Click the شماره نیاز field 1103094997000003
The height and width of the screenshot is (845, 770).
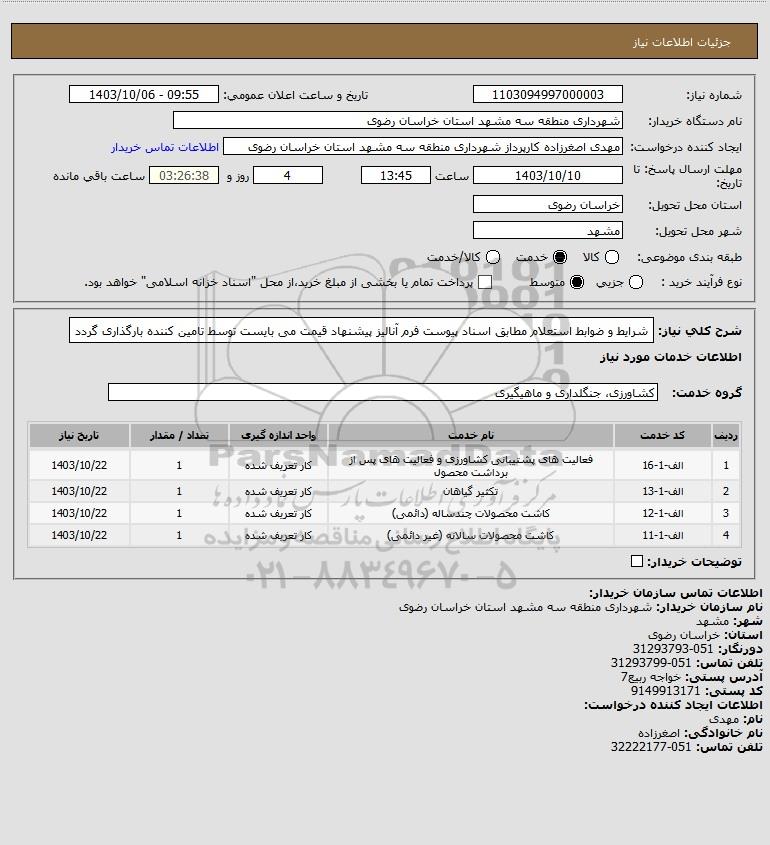(x=547, y=94)
